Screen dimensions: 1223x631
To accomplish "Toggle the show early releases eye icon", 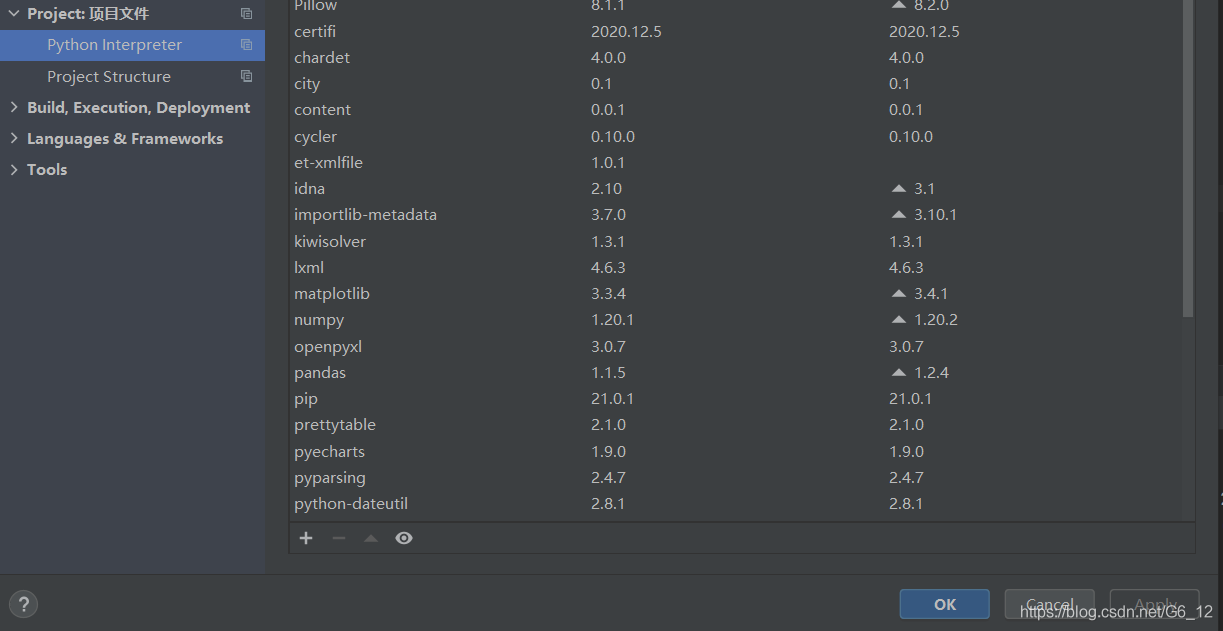I will 404,538.
